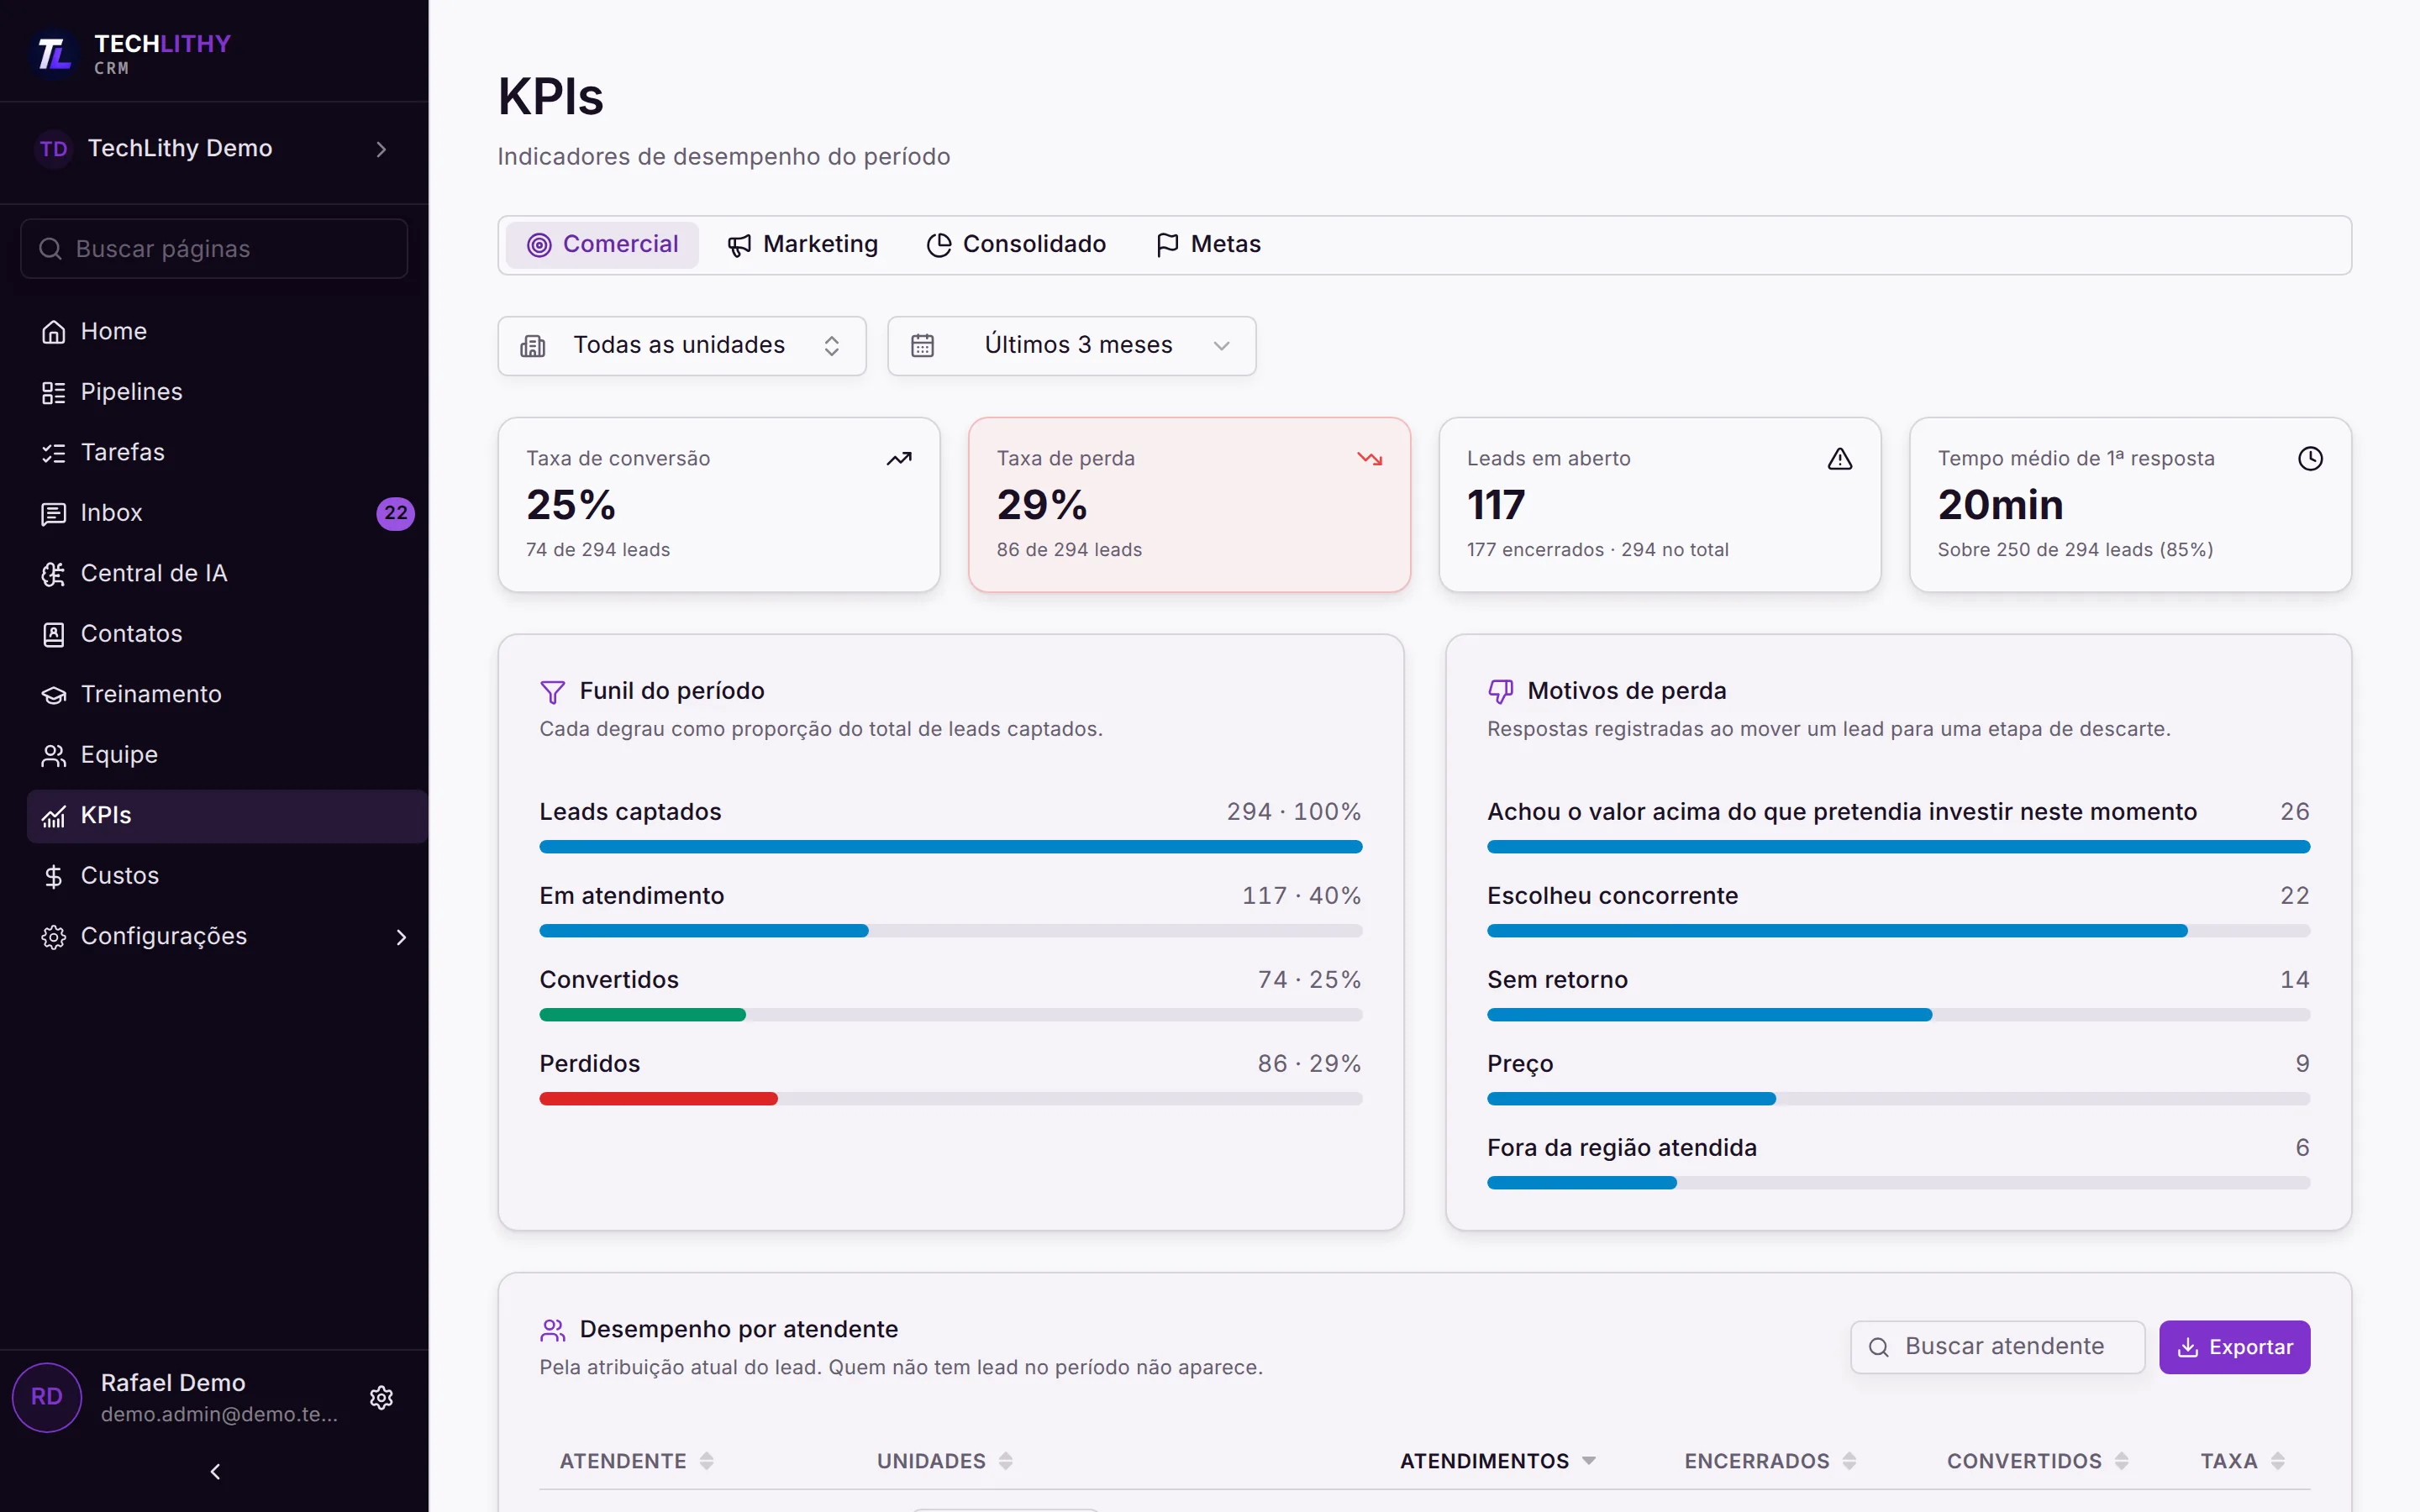Viewport: 2420px width, 1512px height.
Task: Click the Exportar button
Action: (x=2234, y=1347)
